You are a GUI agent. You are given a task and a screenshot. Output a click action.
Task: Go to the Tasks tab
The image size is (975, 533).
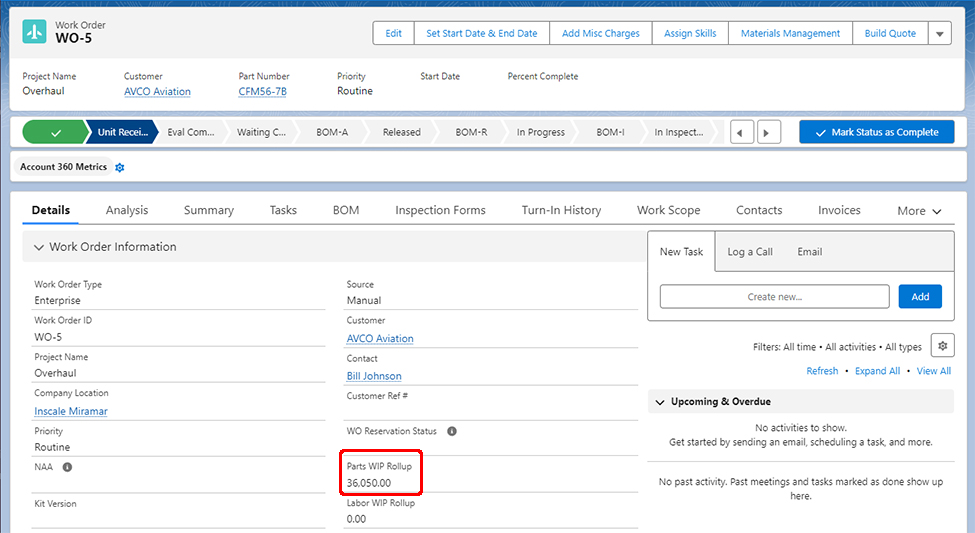pos(283,210)
